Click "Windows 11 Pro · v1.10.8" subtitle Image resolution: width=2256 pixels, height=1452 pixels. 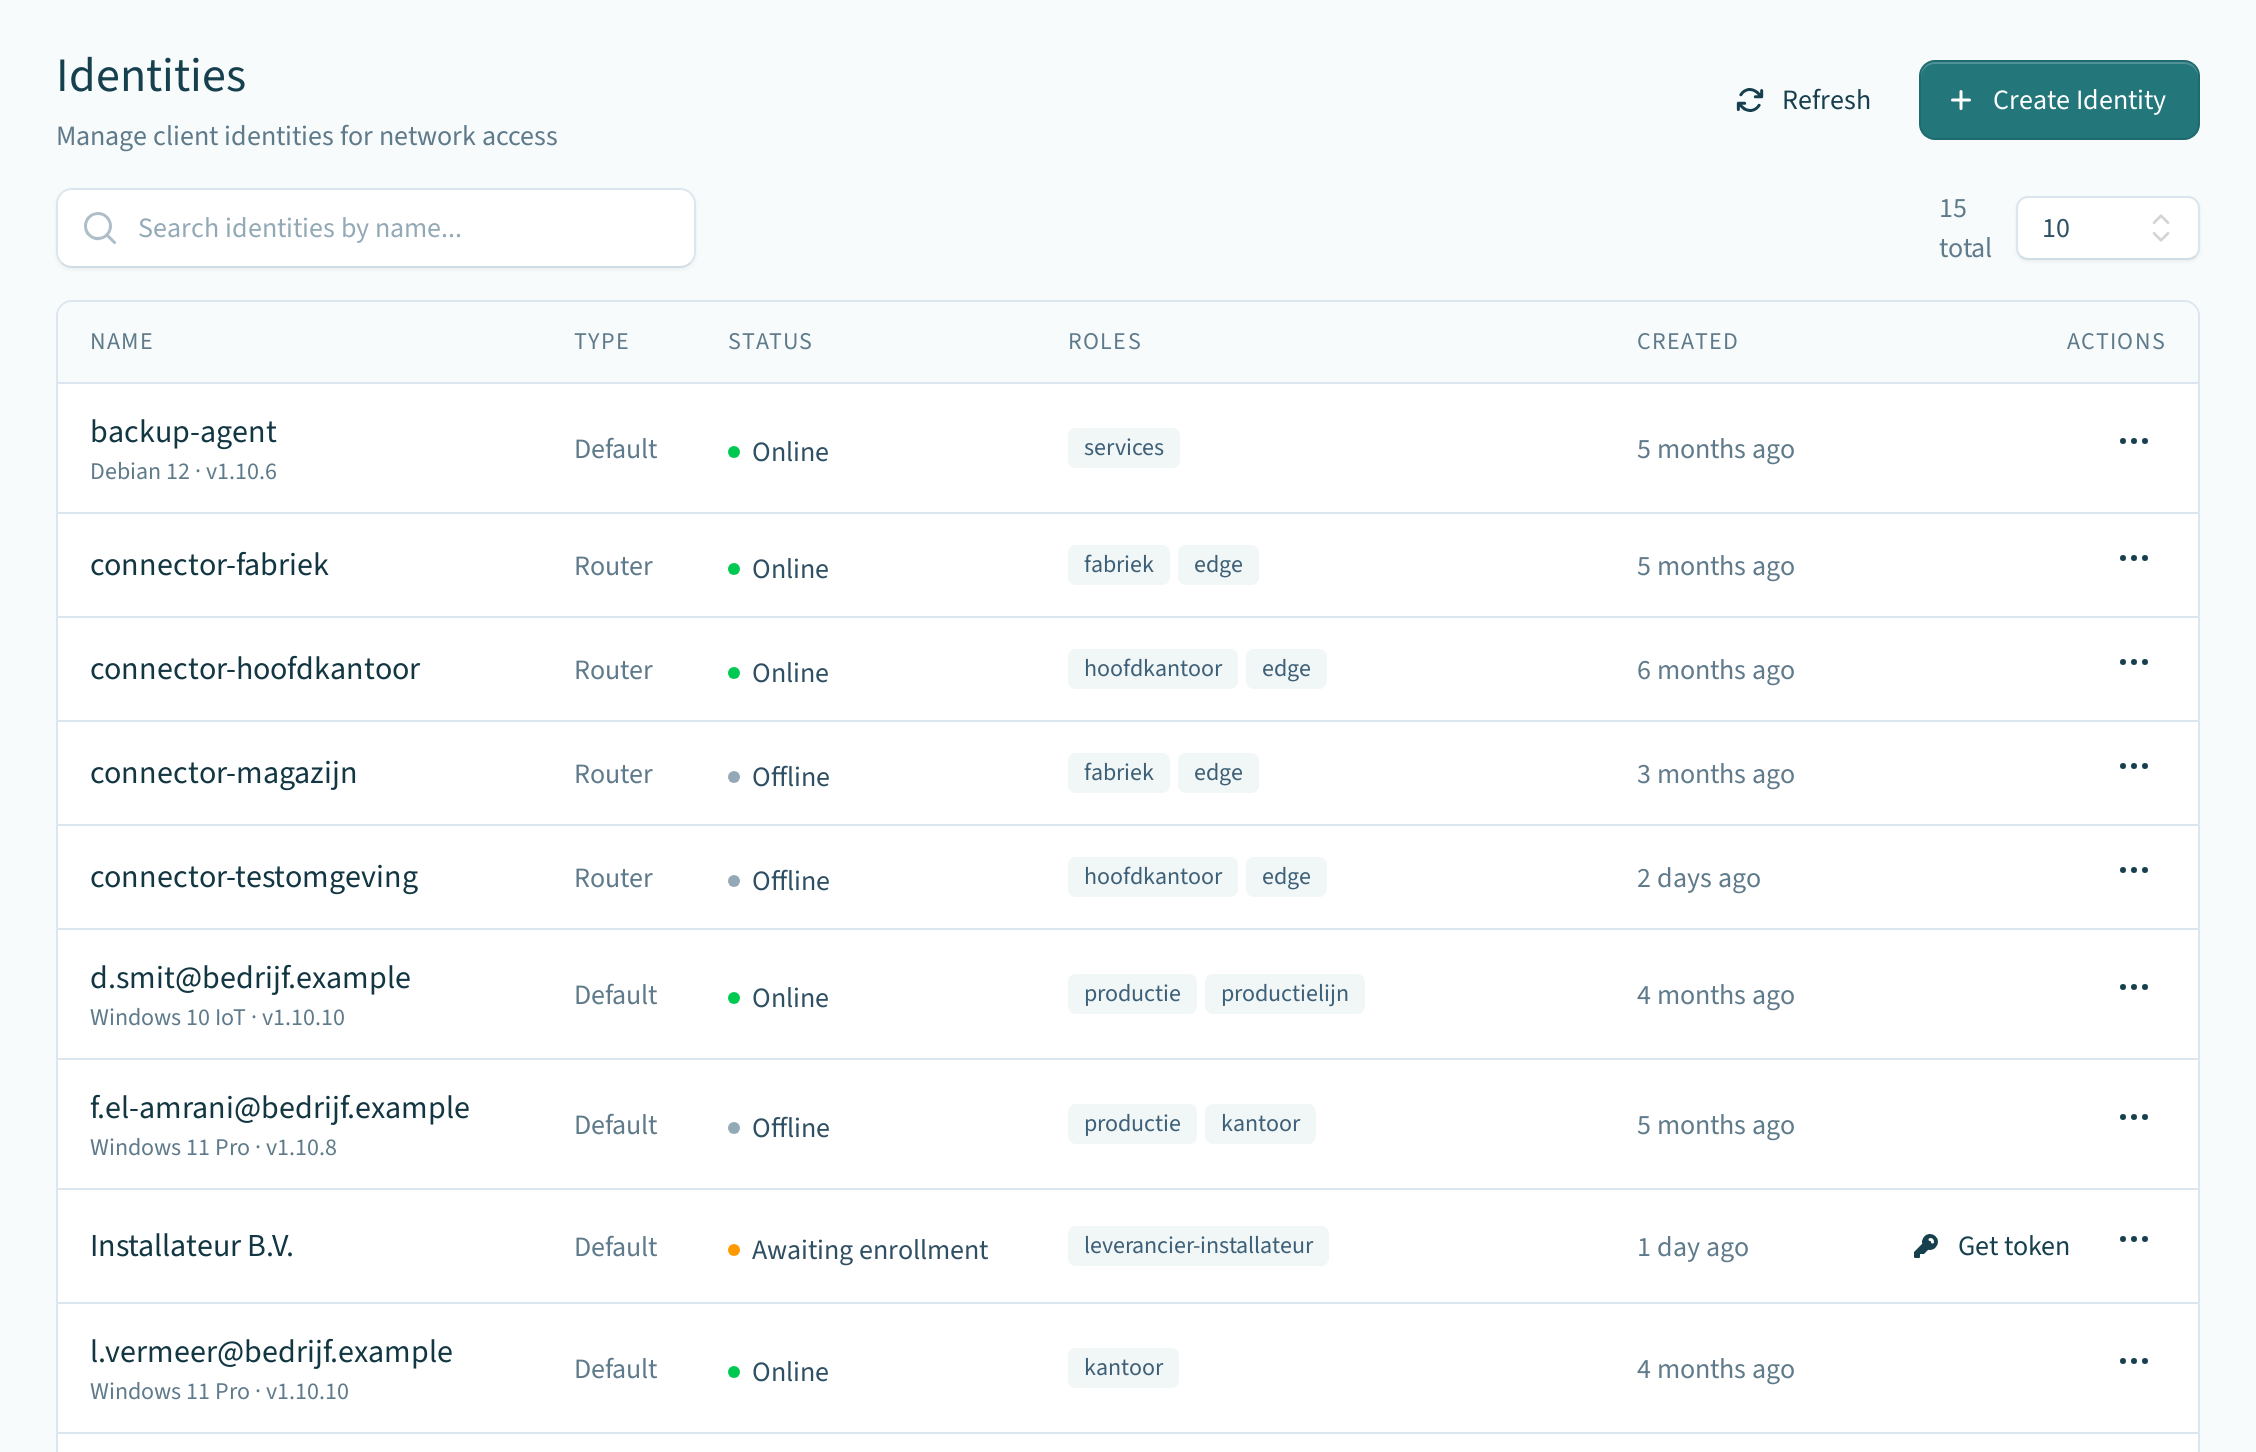point(213,1147)
